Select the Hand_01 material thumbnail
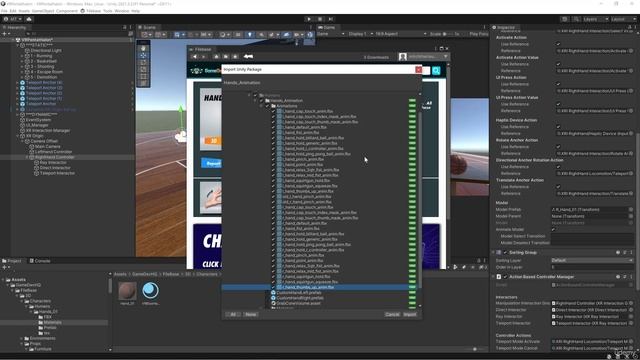Image resolution: width=640 pixels, height=360 pixels. point(127,291)
